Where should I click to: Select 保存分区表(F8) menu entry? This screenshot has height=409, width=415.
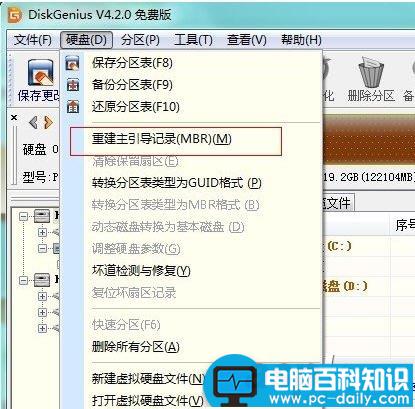click(x=132, y=63)
